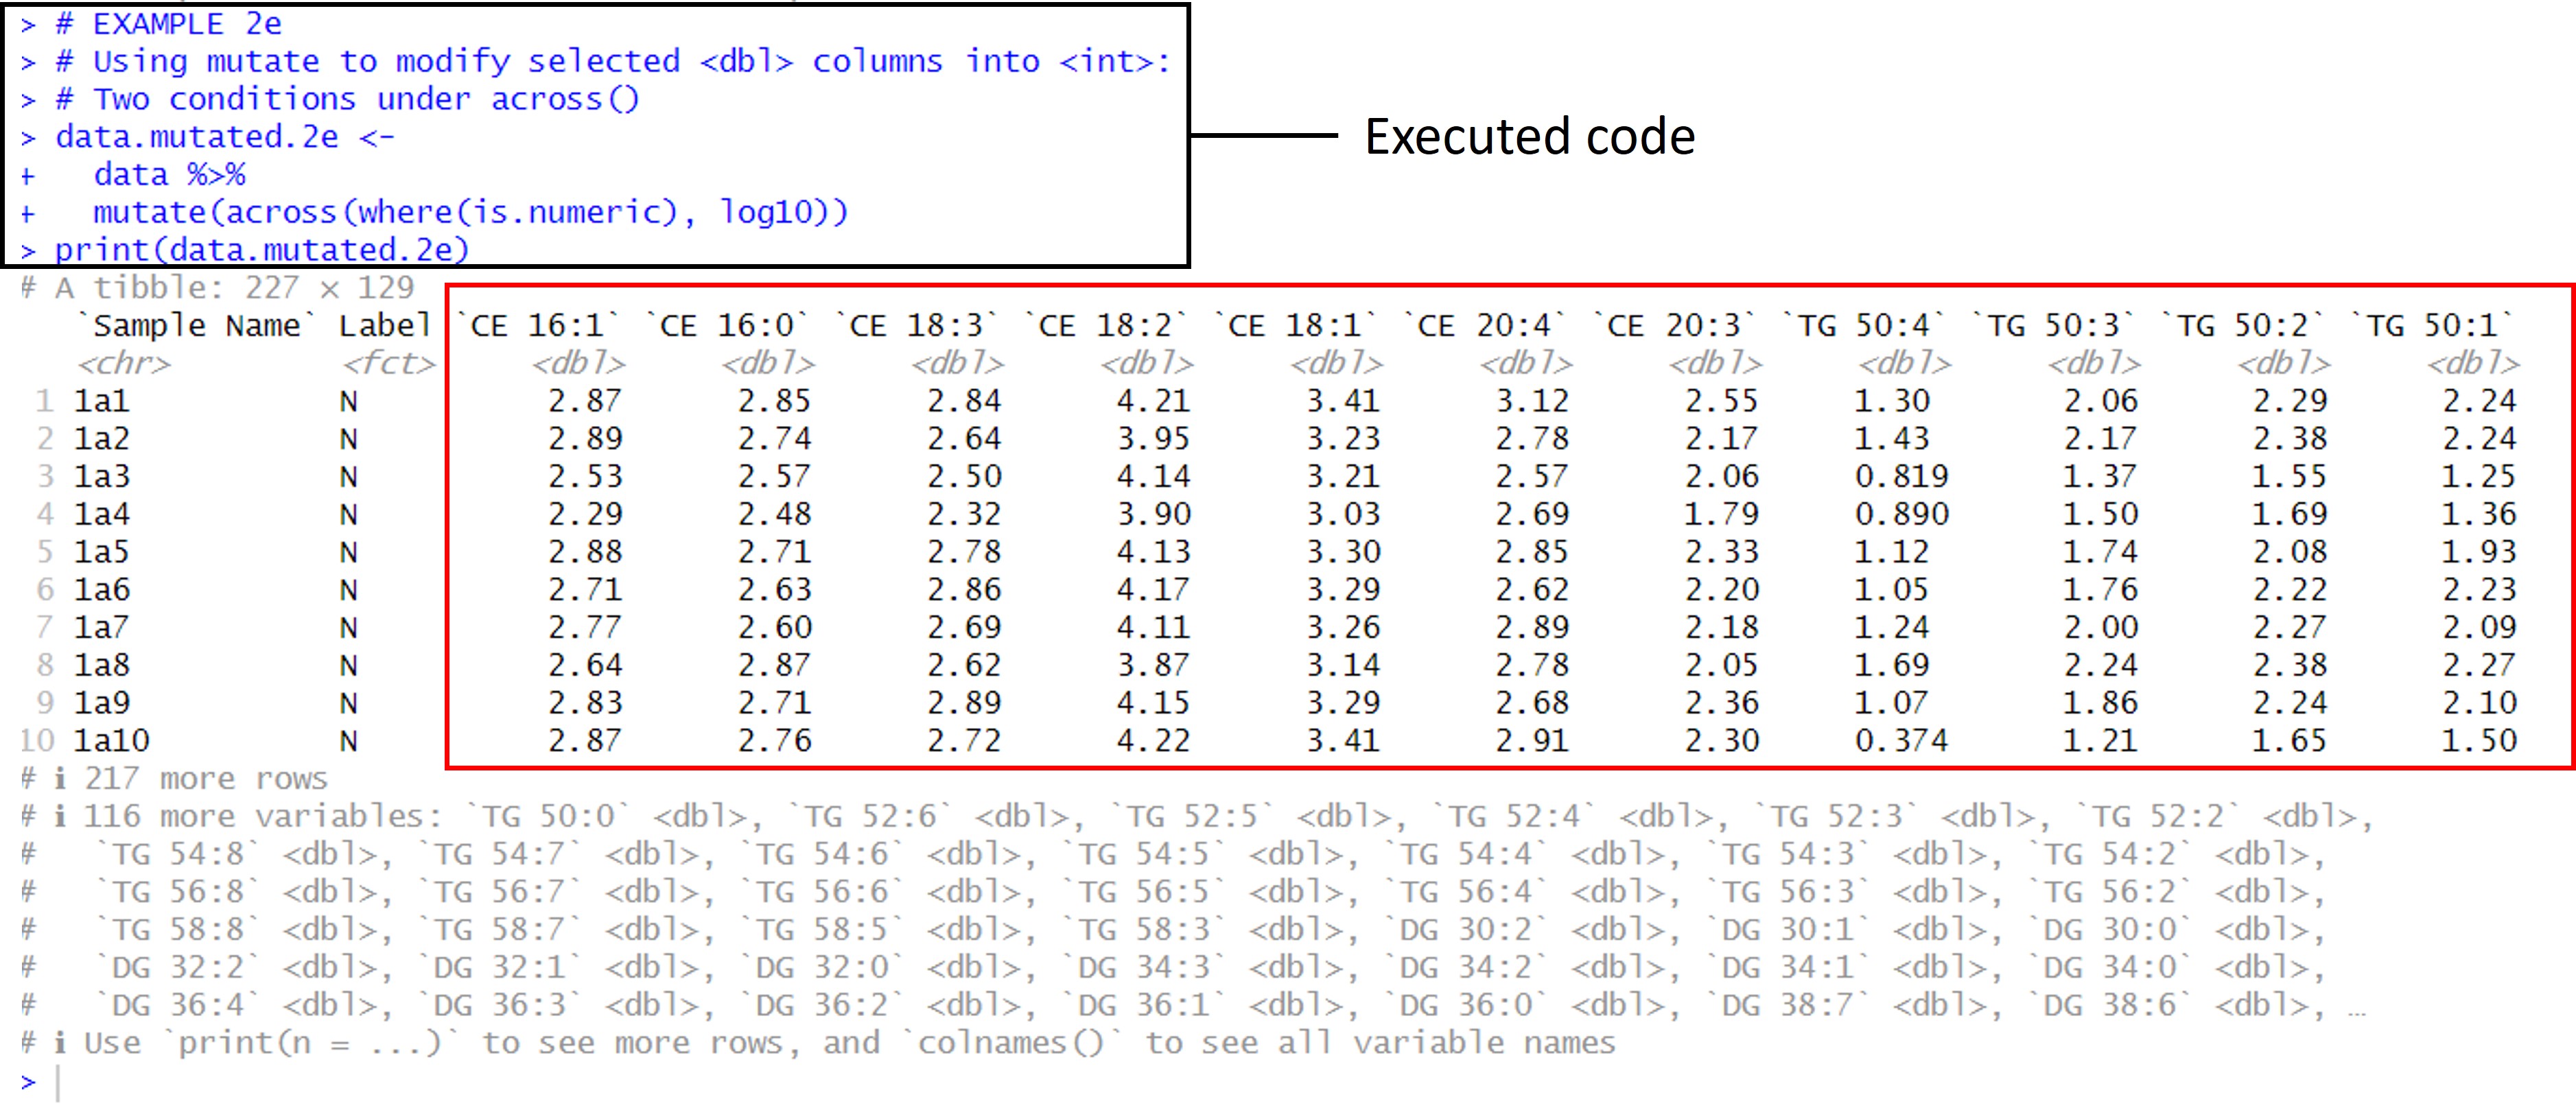
Task: Click the 'Two conditions under across()' comment
Action: tap(366, 99)
